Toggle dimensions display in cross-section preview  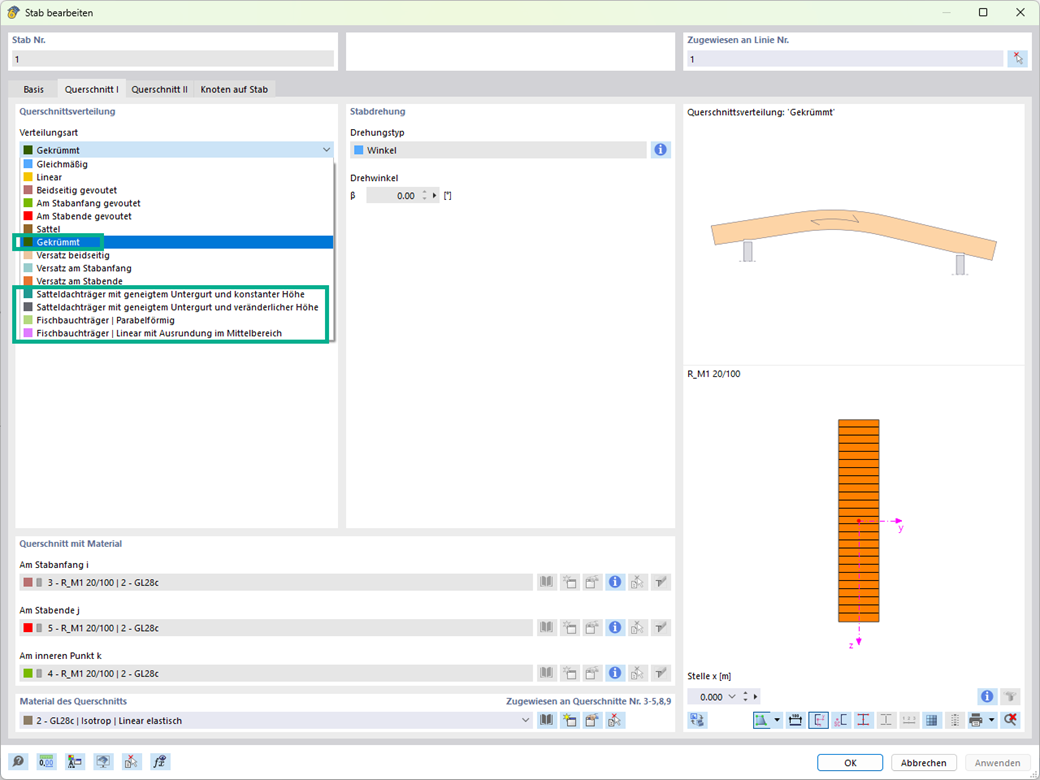795,720
